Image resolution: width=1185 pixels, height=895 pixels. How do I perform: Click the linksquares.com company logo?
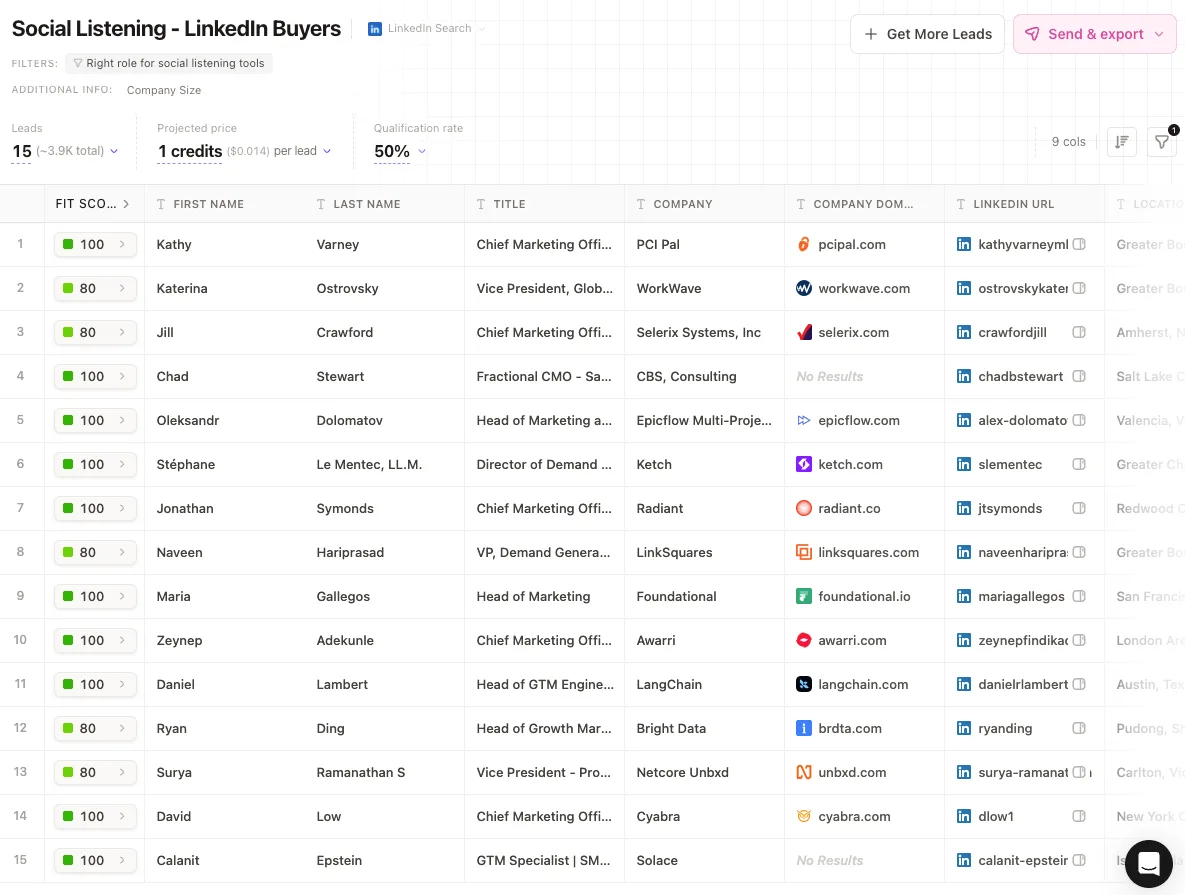[804, 553]
